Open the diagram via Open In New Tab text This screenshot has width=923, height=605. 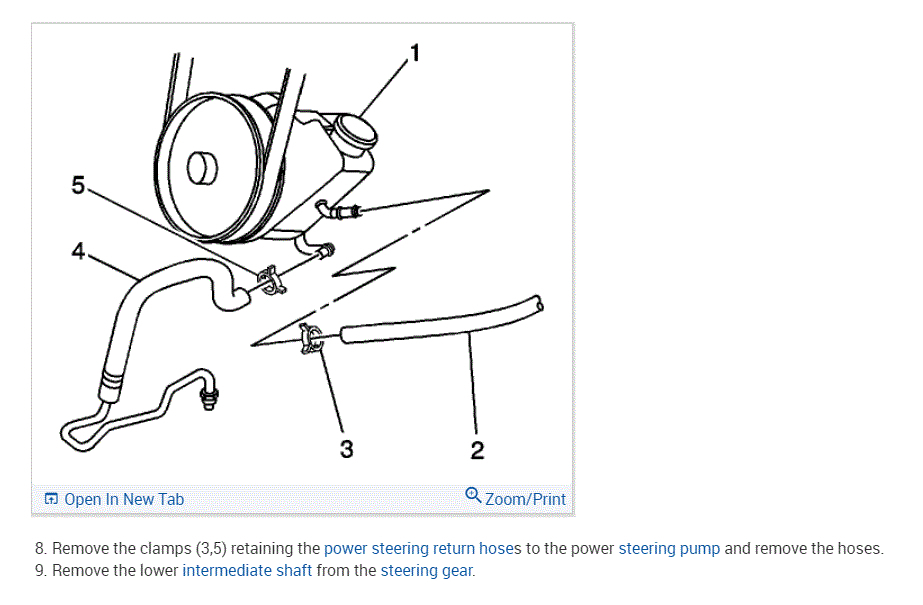coord(124,499)
